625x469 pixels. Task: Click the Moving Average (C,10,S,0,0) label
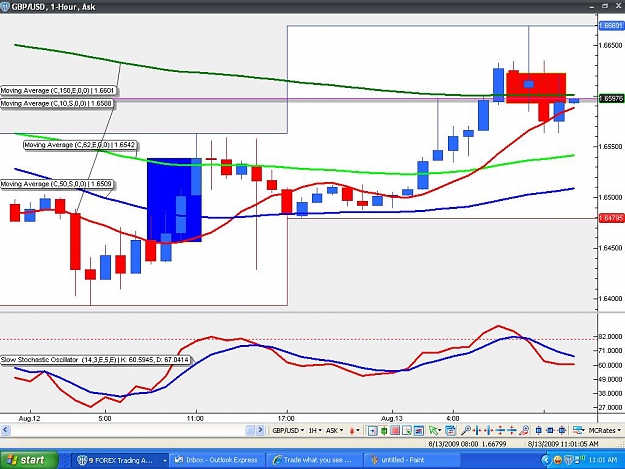(56, 104)
